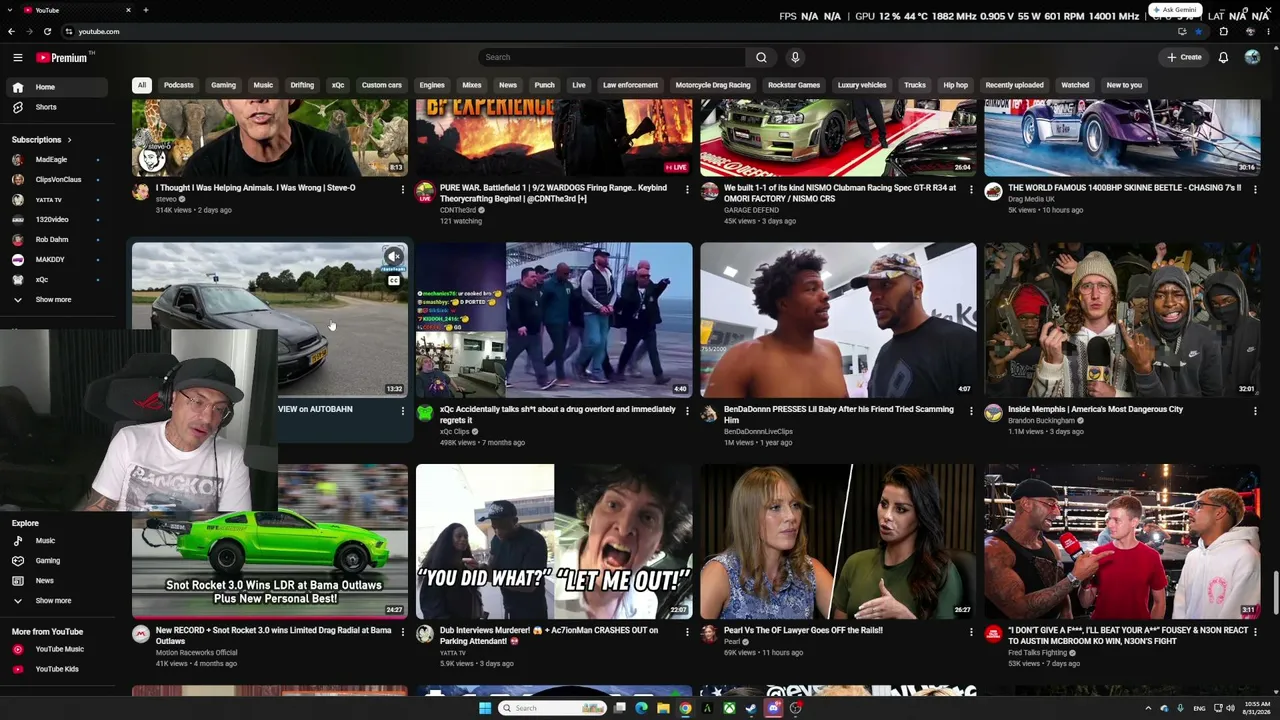
Task: Open Explore Music in the sidebar
Action: point(56,541)
